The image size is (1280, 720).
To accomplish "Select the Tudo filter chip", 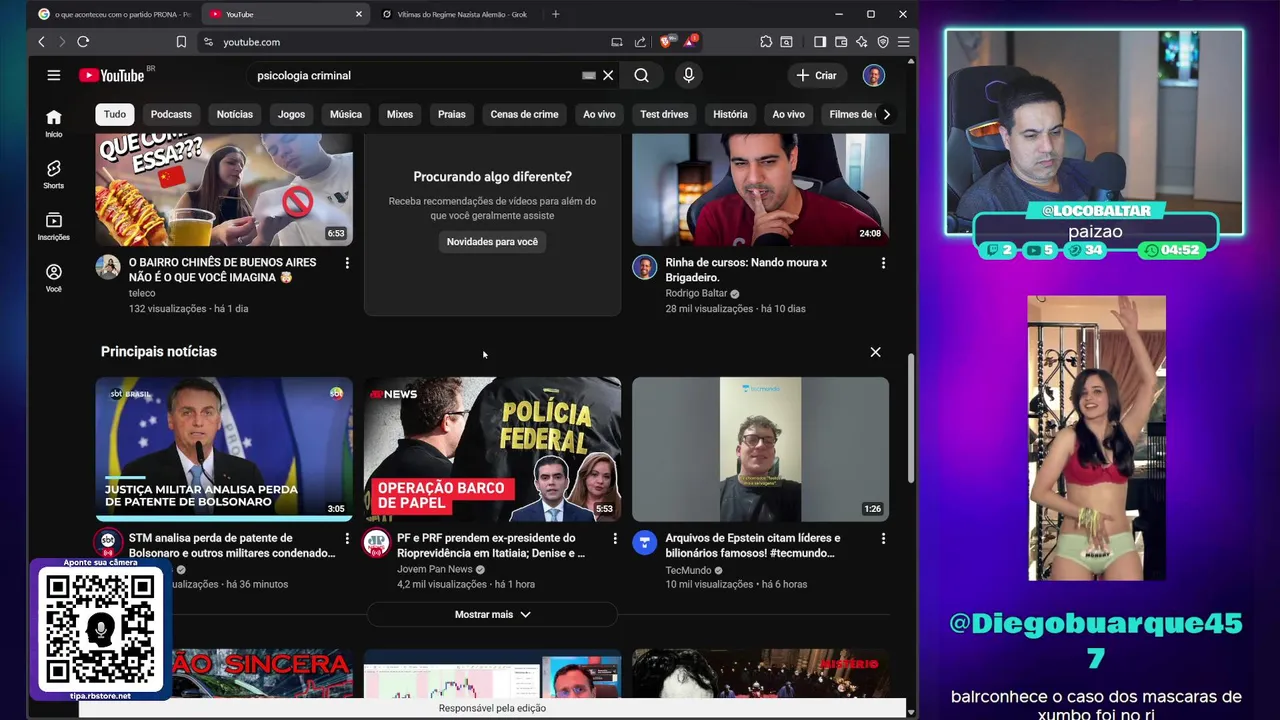I will click(x=115, y=114).
